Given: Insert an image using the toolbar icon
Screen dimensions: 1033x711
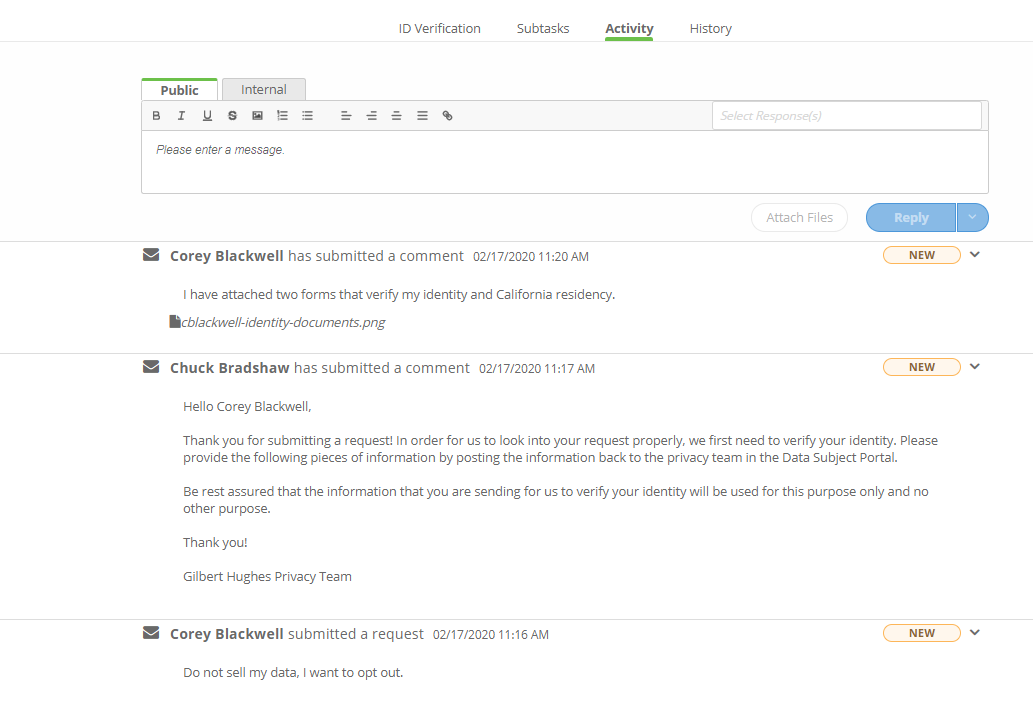Looking at the screenshot, I should 257,116.
